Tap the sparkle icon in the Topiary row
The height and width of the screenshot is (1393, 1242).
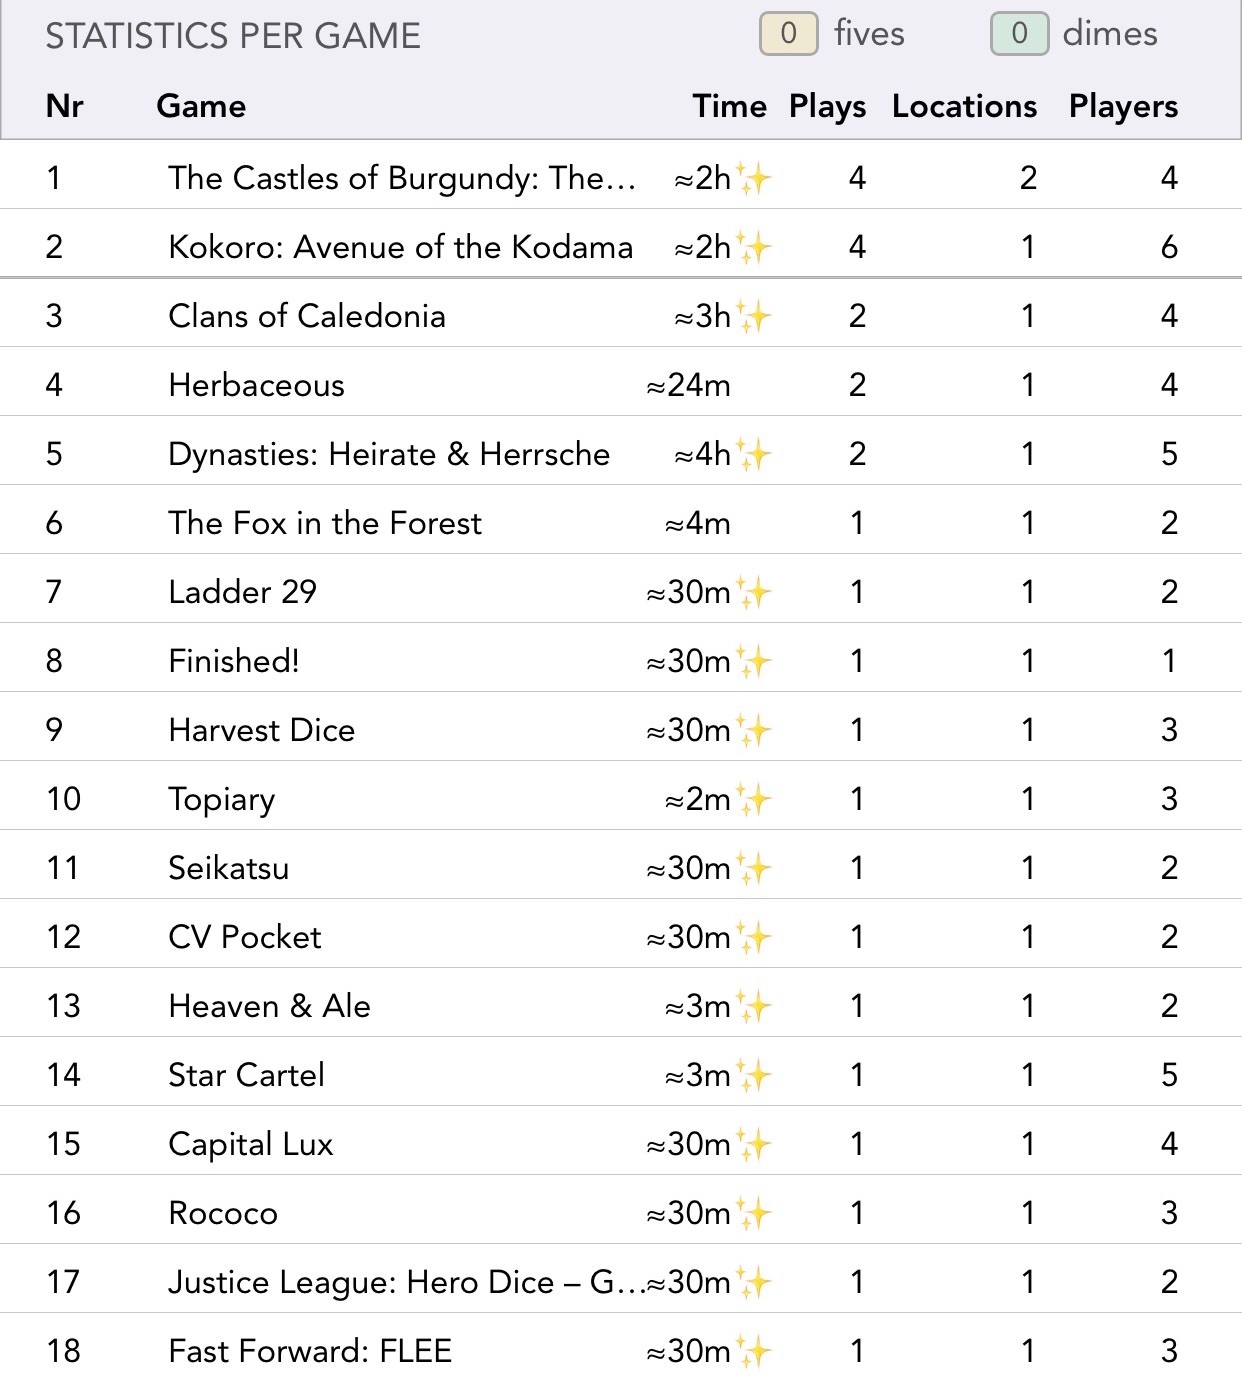click(754, 800)
